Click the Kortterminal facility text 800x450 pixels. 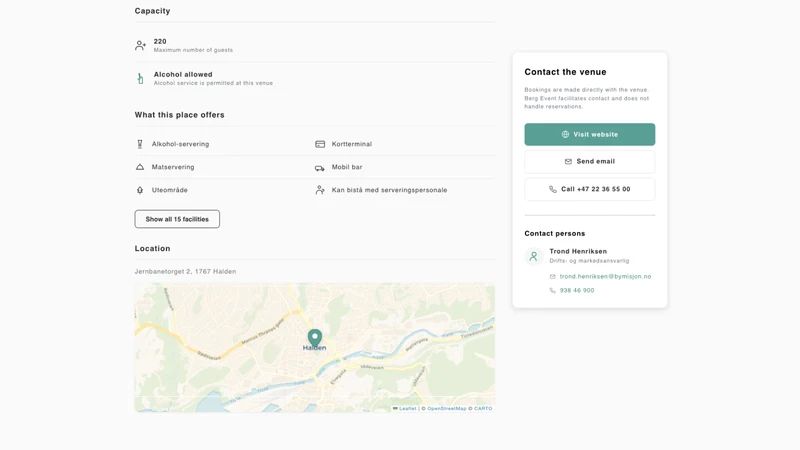[352, 144]
